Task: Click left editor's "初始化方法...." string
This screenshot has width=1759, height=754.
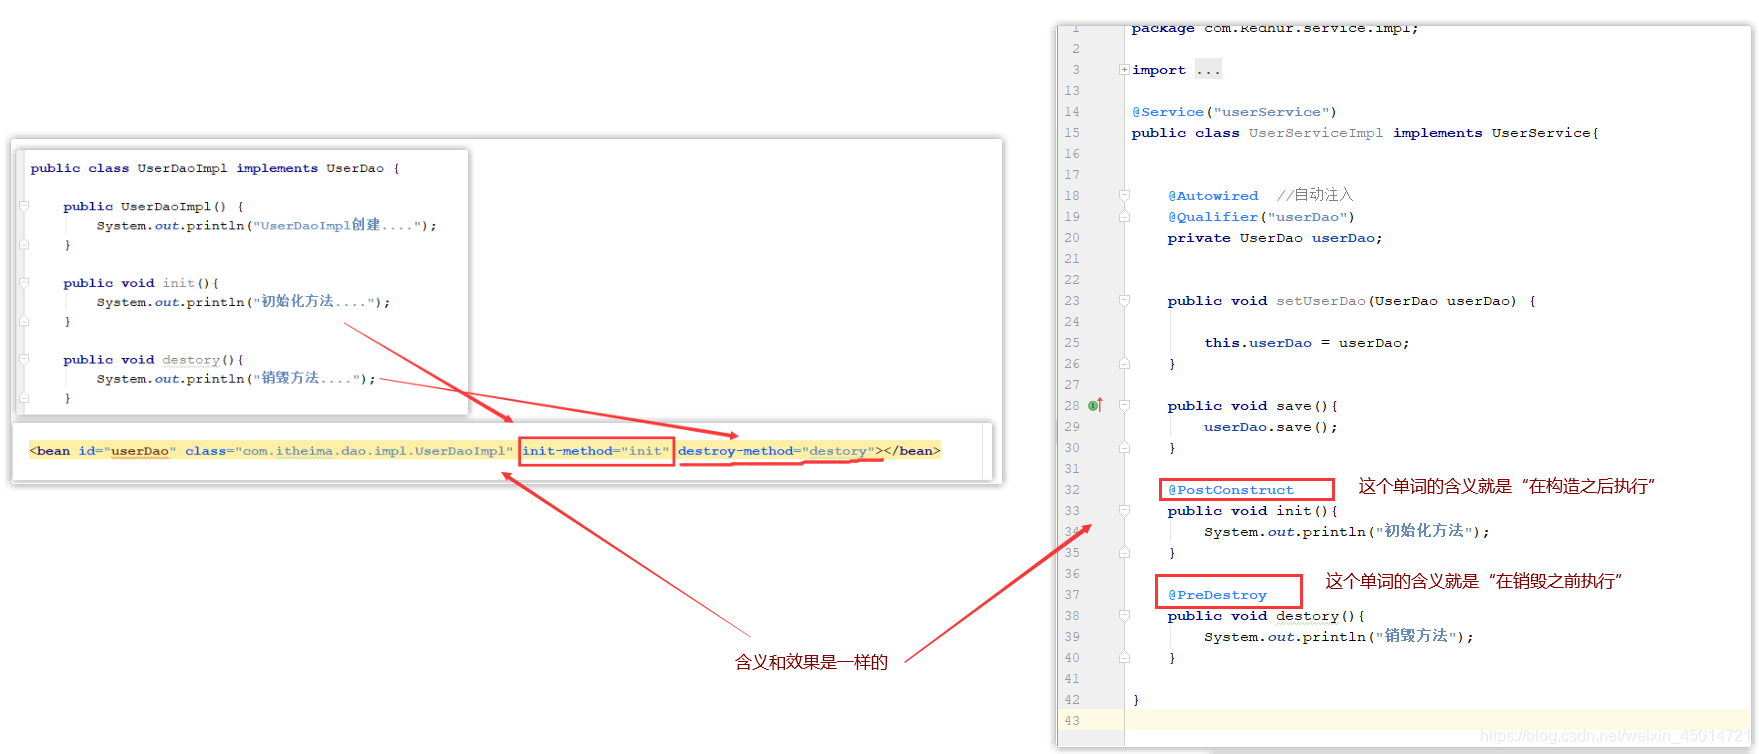Action: (x=314, y=301)
